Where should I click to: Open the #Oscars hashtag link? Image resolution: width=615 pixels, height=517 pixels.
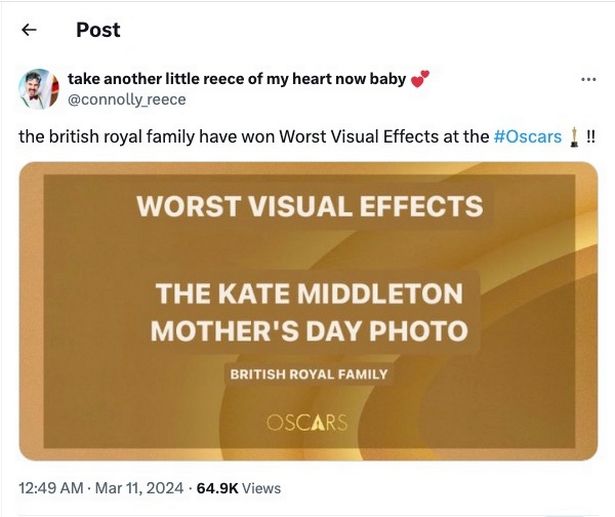coord(527,136)
